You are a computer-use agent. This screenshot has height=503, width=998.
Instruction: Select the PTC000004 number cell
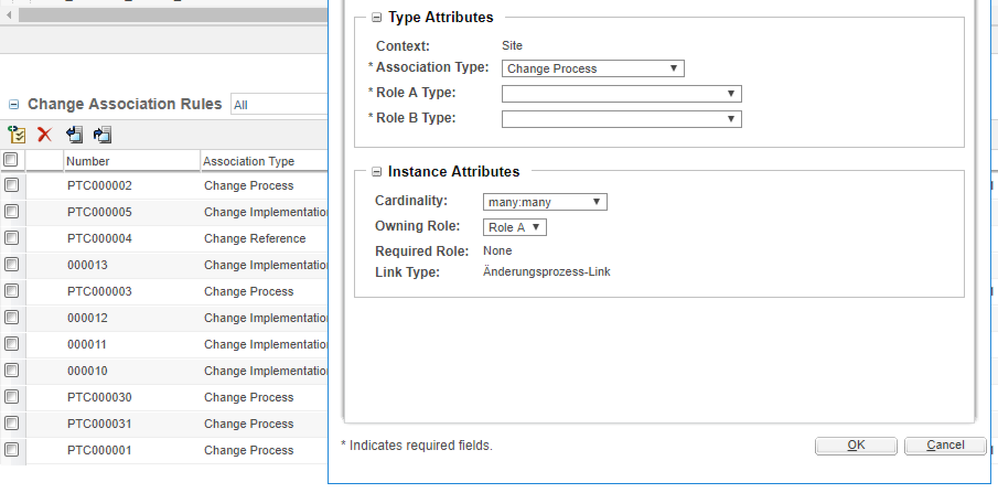pos(99,239)
